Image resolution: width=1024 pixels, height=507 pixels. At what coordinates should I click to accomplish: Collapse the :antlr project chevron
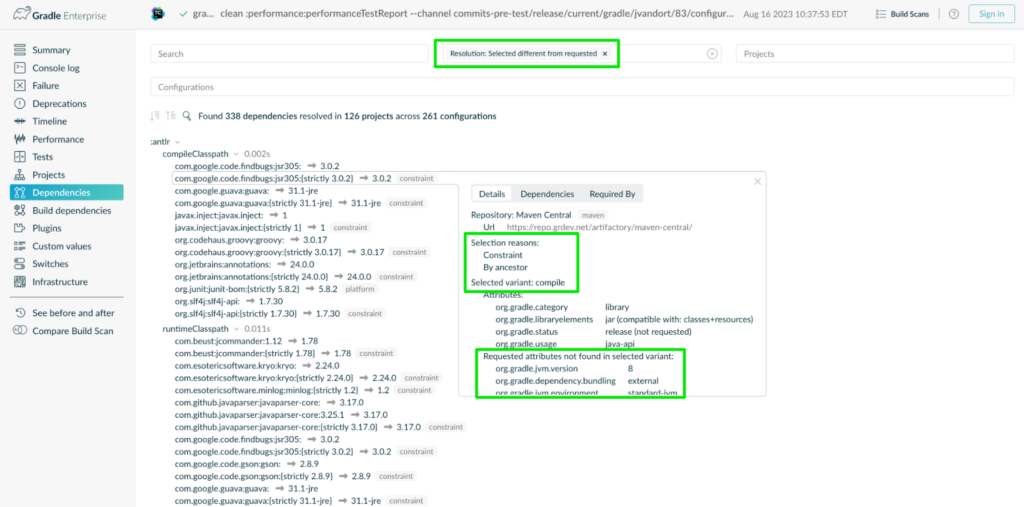177,142
